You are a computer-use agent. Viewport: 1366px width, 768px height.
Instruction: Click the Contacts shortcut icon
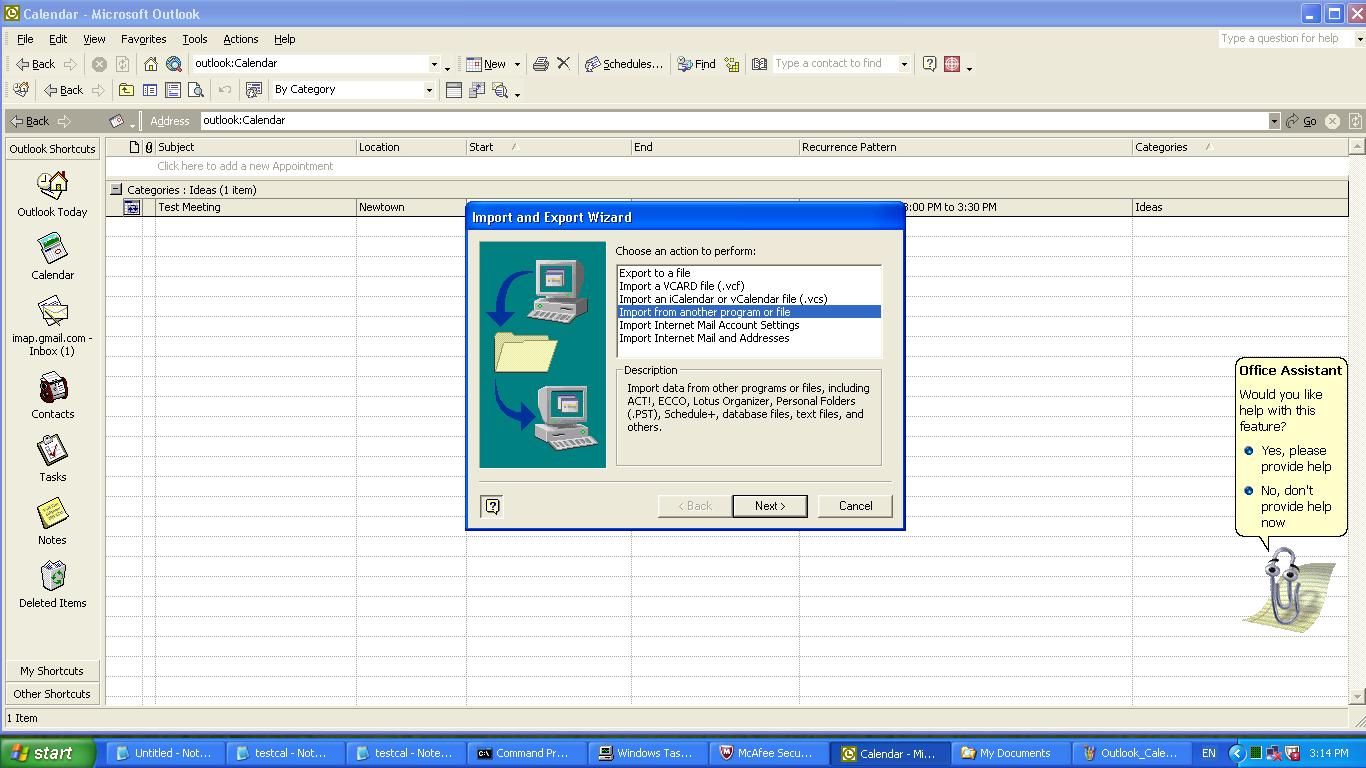point(52,388)
